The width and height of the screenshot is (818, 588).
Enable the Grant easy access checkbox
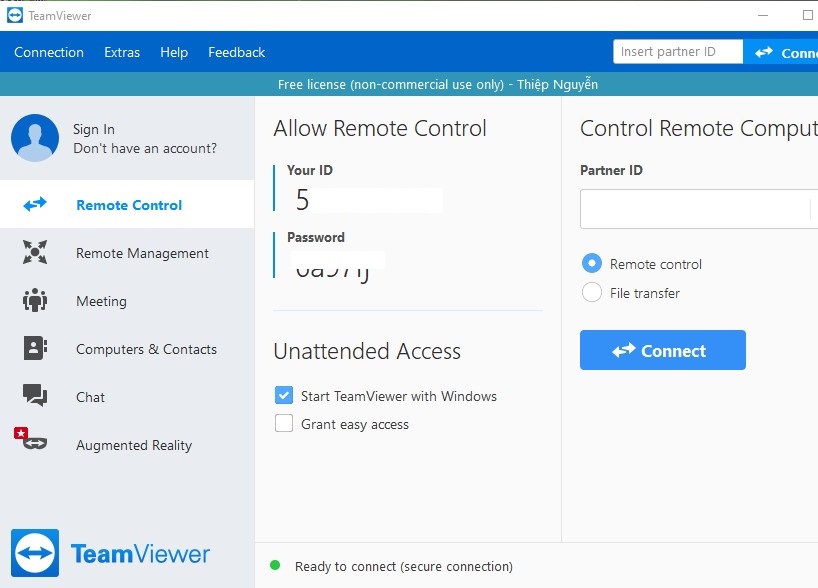click(x=284, y=424)
